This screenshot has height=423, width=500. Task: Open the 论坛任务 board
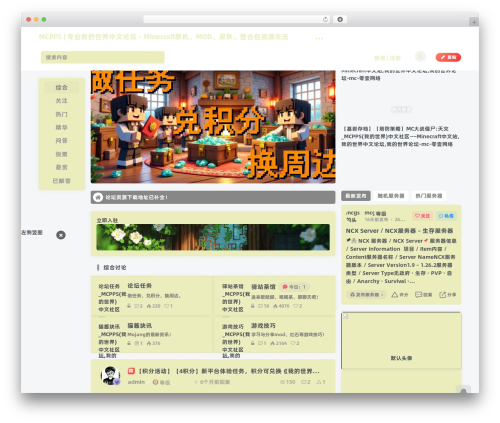tap(140, 286)
